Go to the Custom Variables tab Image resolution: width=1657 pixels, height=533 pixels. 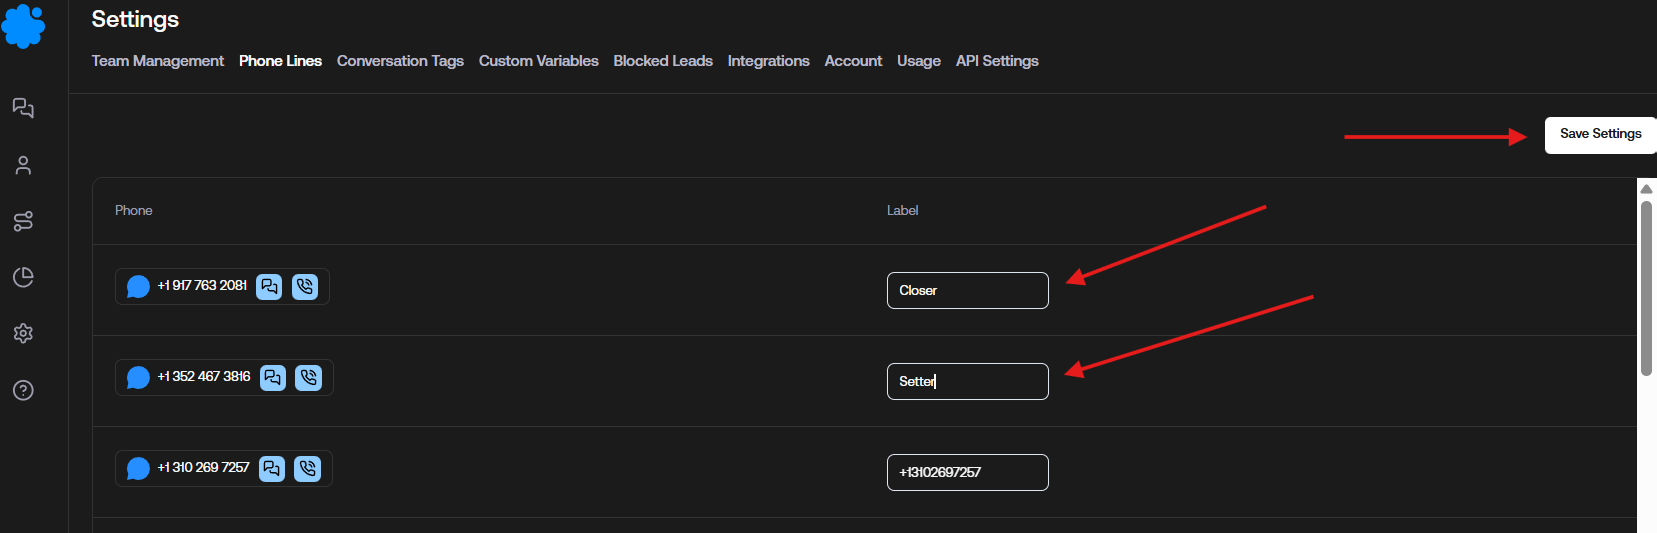coord(538,61)
